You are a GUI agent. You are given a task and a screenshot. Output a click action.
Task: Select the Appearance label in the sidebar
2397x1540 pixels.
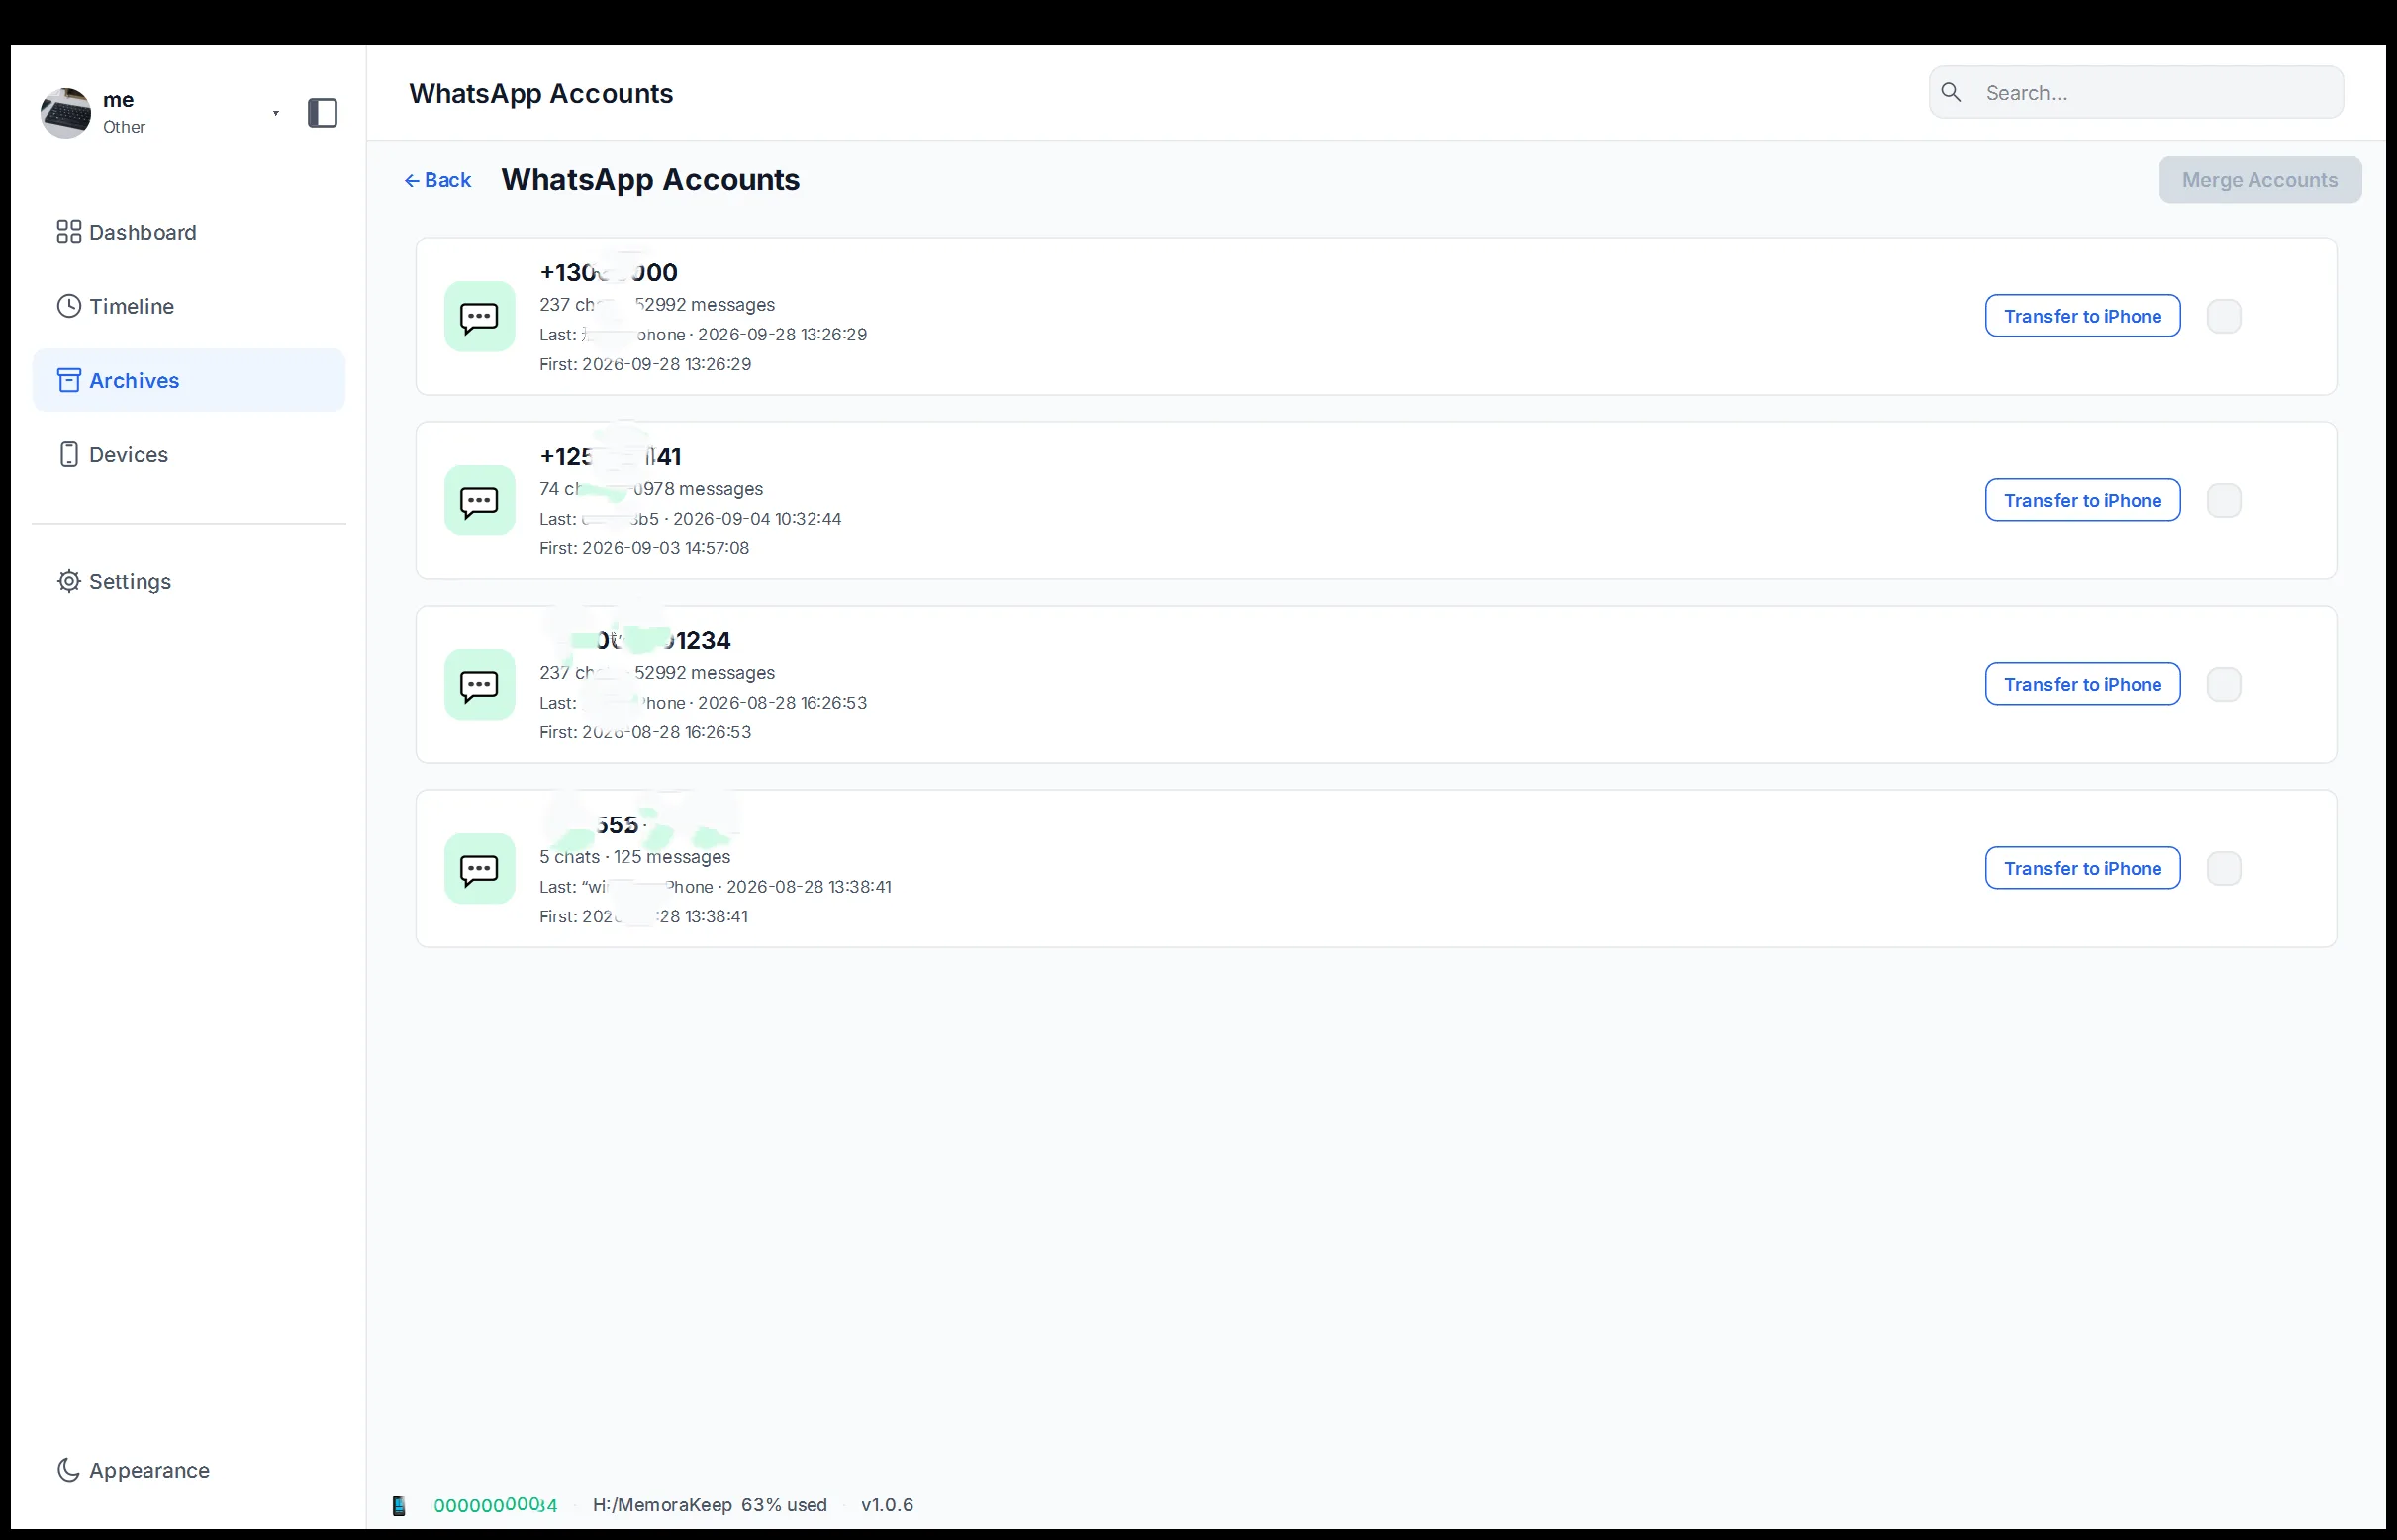149,1470
